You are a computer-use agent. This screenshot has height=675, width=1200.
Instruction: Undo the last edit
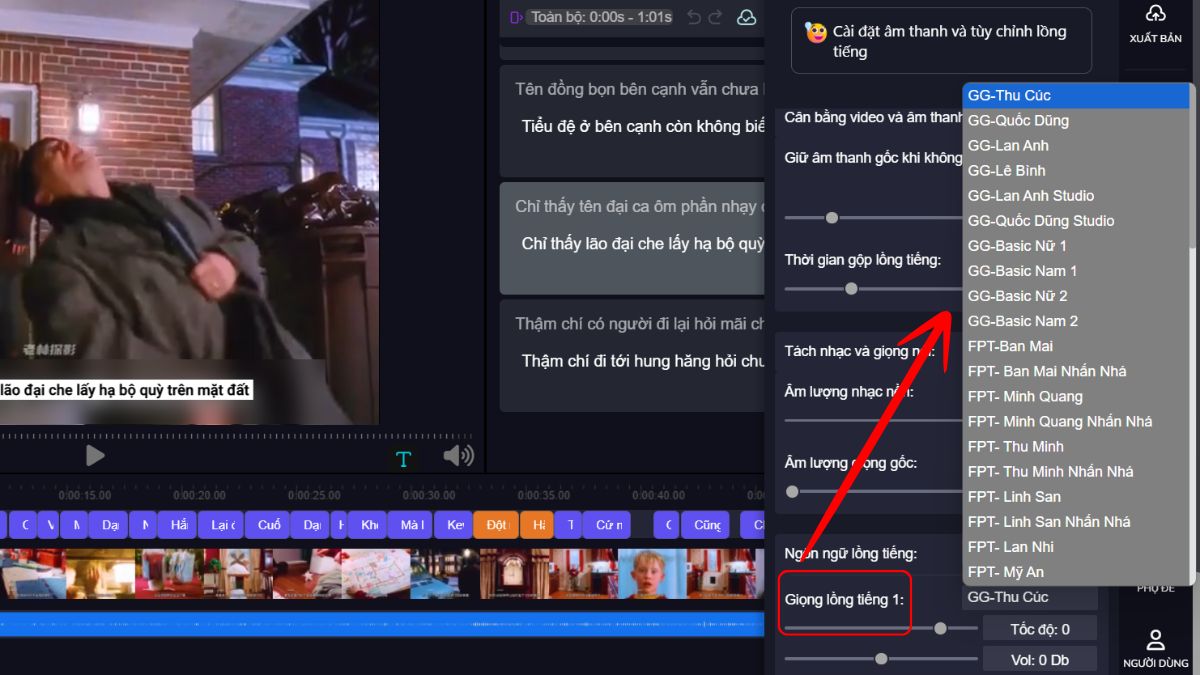coord(694,17)
